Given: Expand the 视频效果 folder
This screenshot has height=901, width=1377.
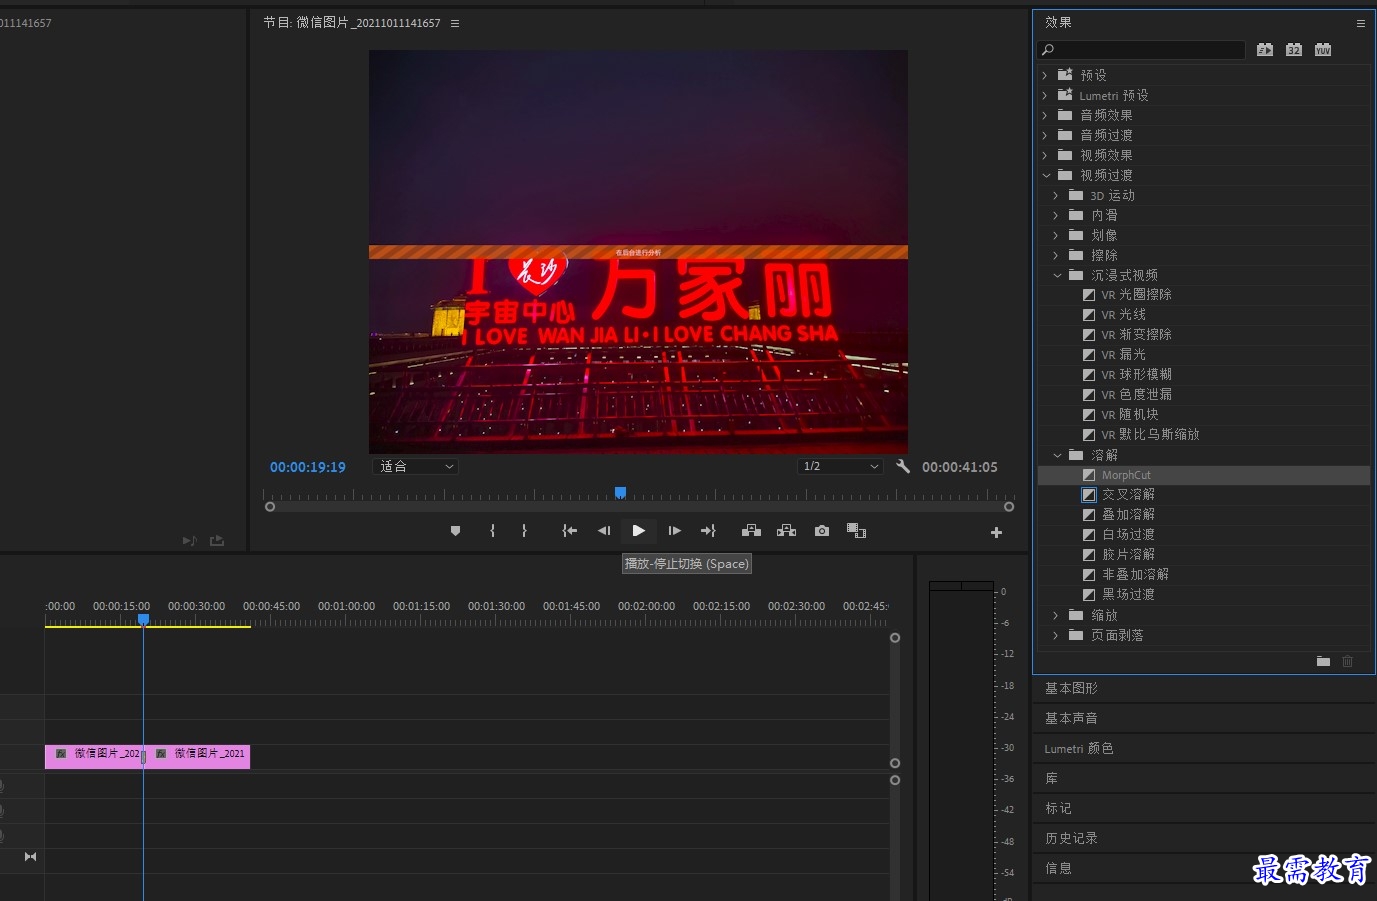Looking at the screenshot, I should [x=1045, y=155].
